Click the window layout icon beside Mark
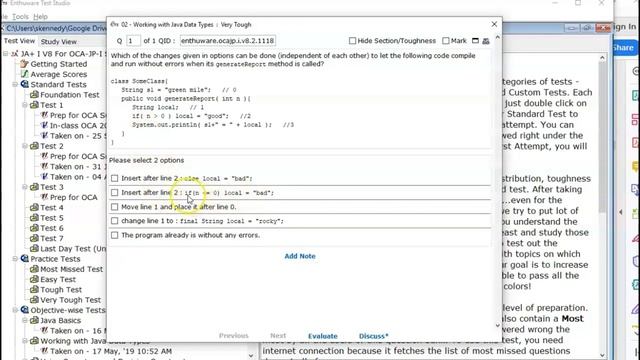Image resolution: width=640 pixels, height=360 pixels. 475,41
